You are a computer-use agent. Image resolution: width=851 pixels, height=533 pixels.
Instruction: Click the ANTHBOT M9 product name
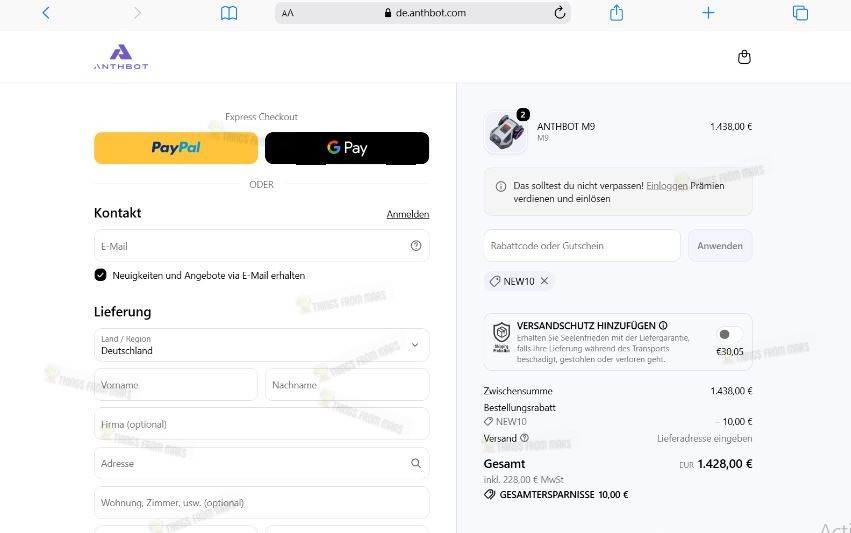tap(566, 126)
